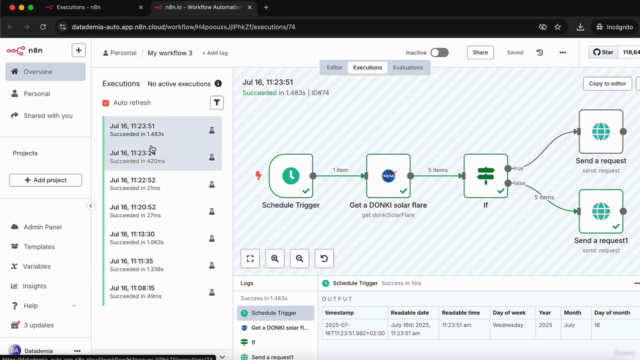Image resolution: width=640 pixels, height=360 pixels.
Task: Switch to the Executions tab
Action: pos(367,68)
